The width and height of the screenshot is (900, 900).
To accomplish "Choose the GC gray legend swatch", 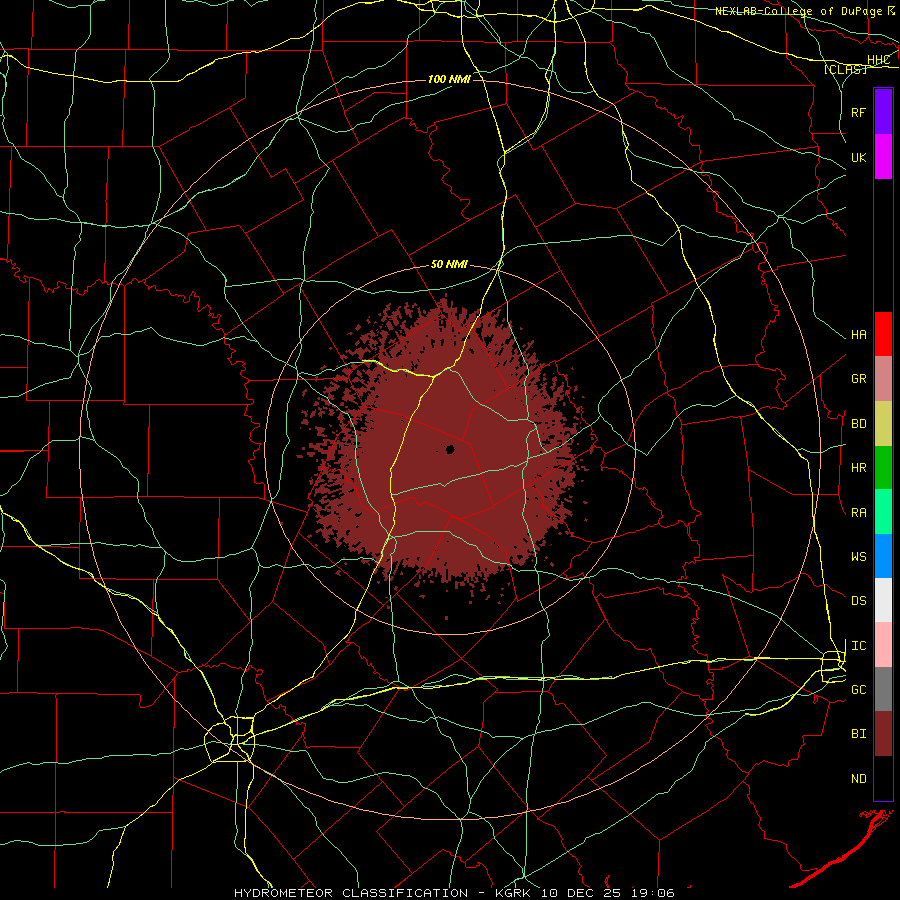I will pyautogui.click(x=883, y=689).
